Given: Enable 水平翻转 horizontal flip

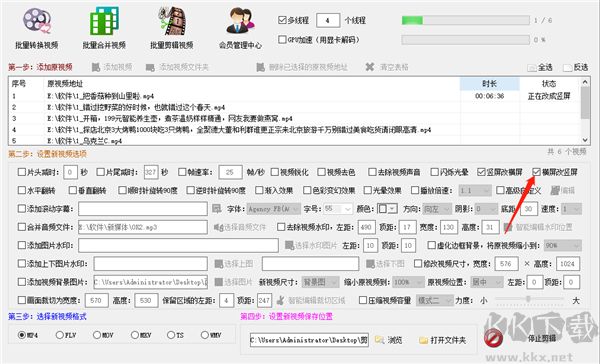Looking at the screenshot, I should (x=22, y=190).
